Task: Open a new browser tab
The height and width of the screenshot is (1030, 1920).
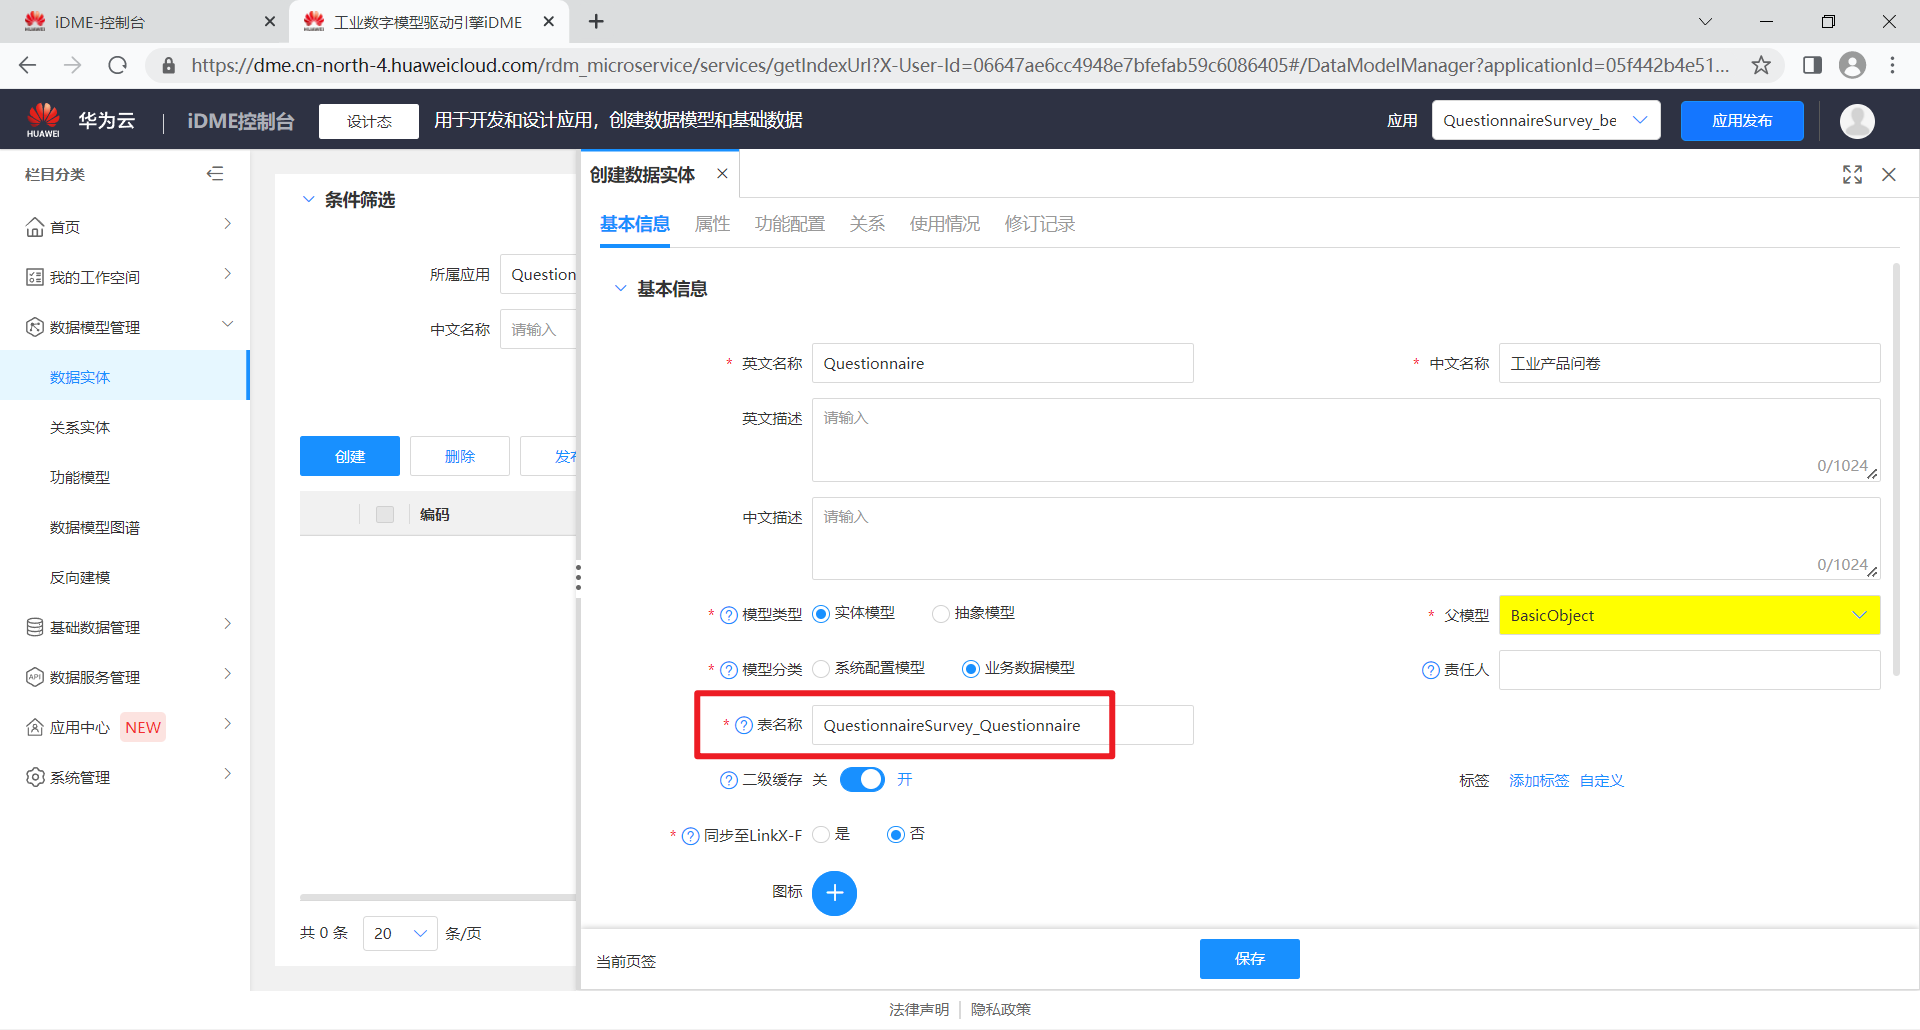Action: point(596,21)
